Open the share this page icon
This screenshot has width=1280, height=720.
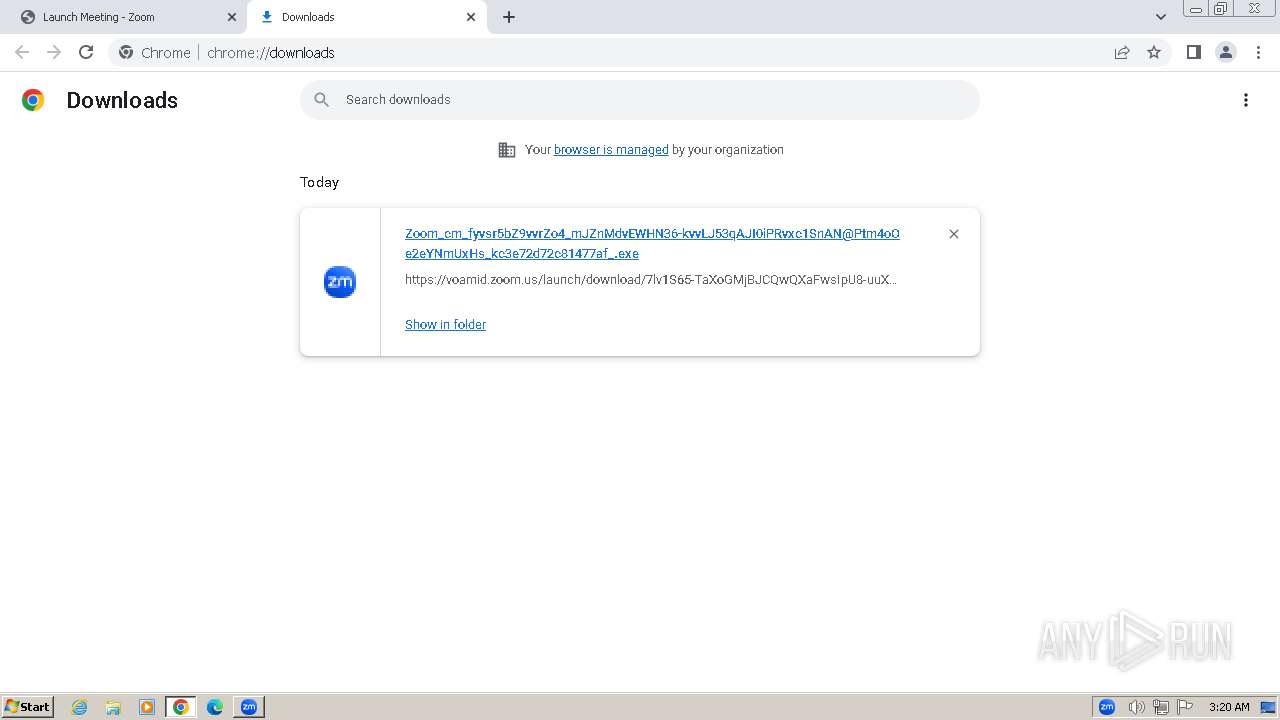[x=1122, y=52]
